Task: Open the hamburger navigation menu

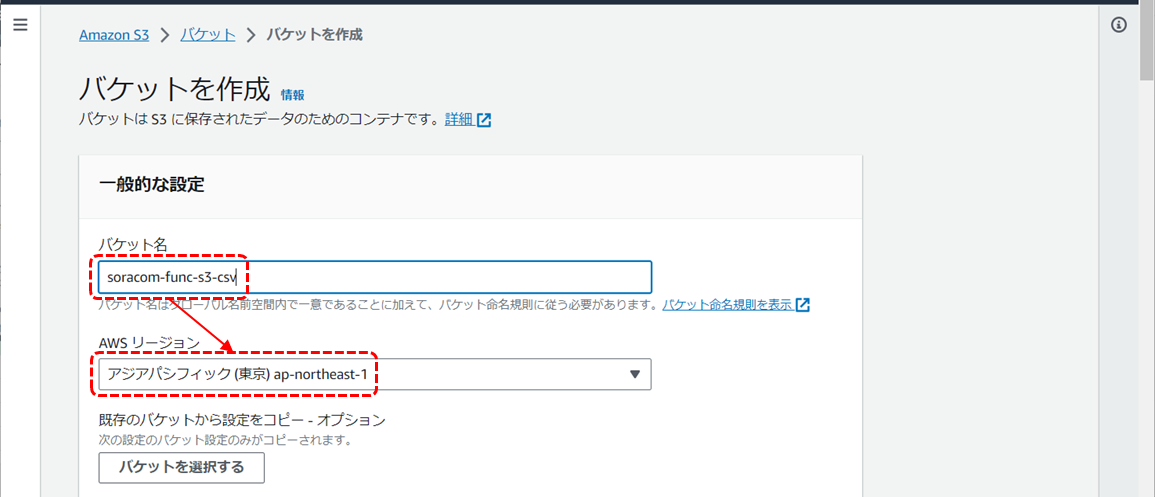Action: [x=20, y=25]
